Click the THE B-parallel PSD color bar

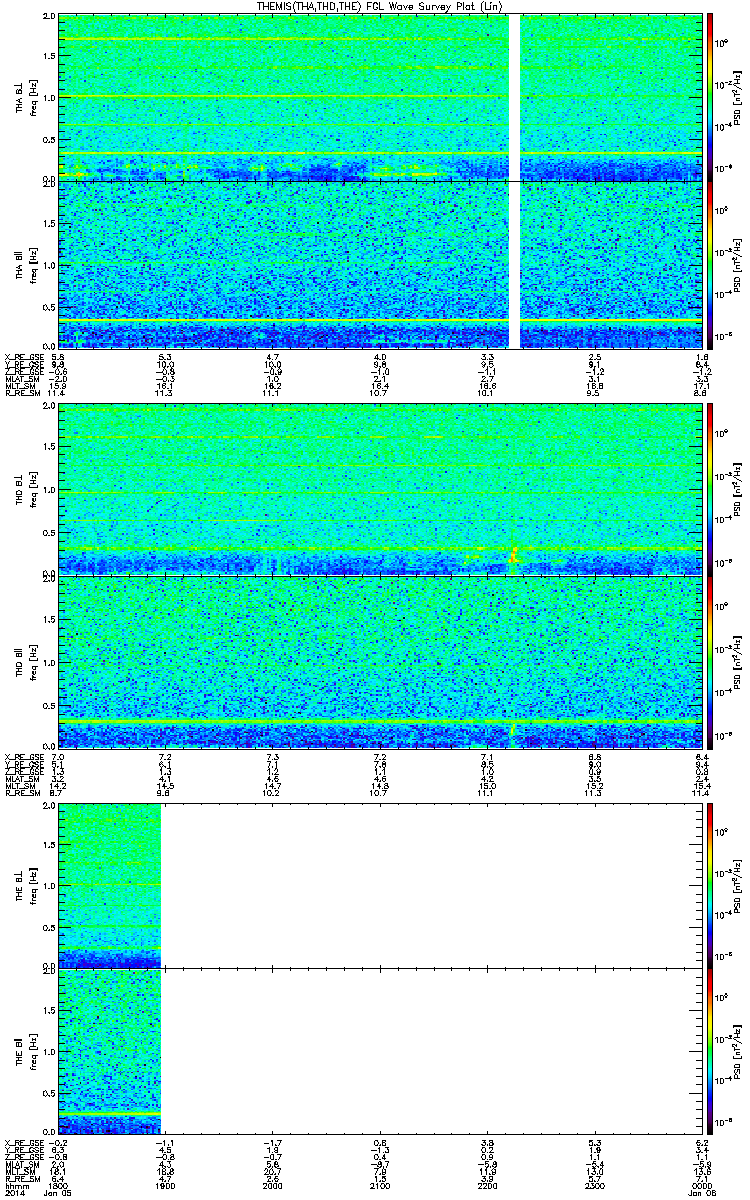click(x=710, y=1051)
